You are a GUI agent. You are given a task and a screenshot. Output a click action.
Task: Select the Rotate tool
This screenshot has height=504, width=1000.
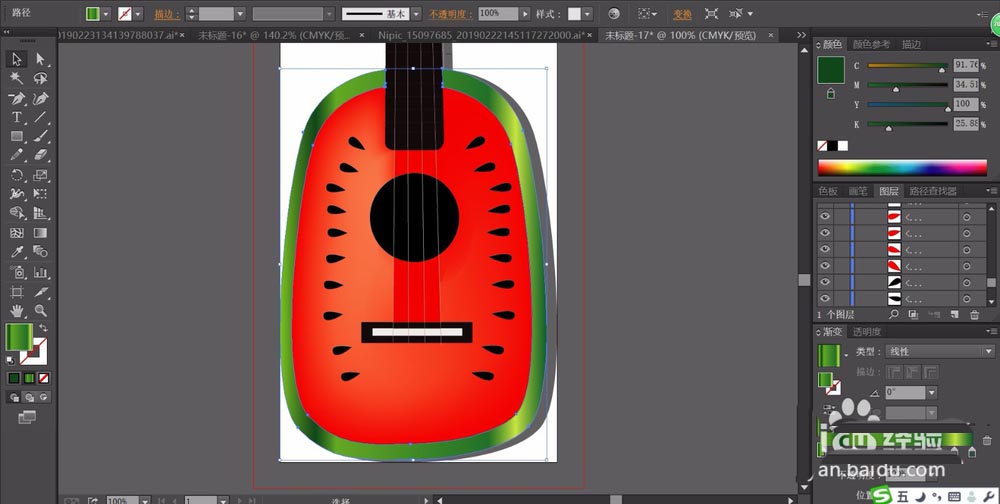(17, 175)
